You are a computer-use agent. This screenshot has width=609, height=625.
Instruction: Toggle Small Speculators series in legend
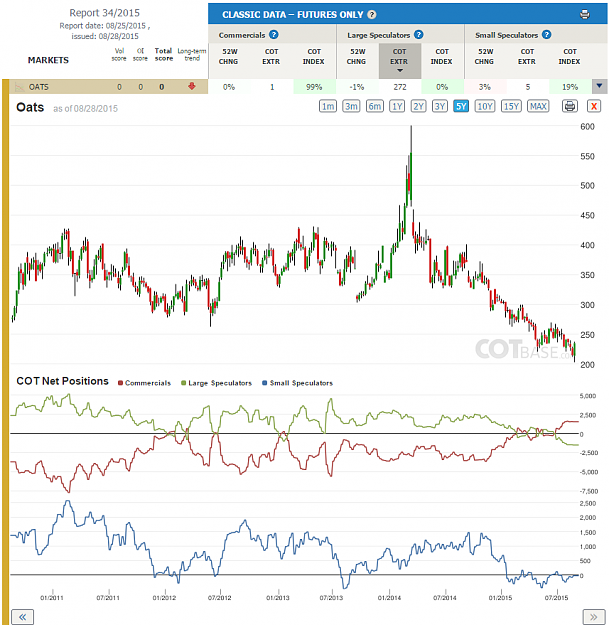tap(297, 383)
